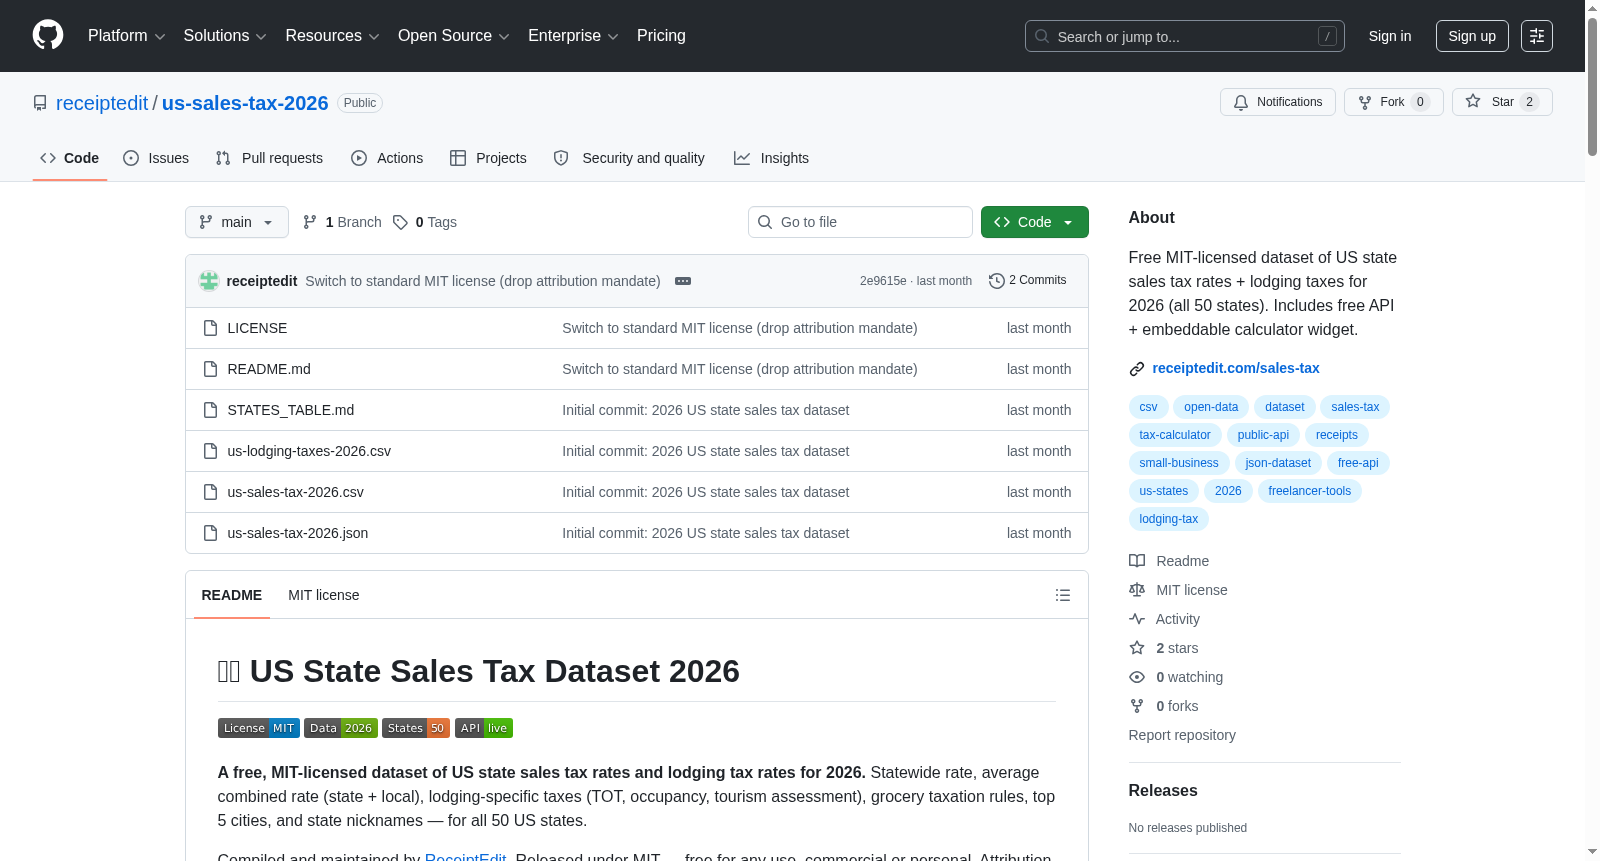Open the Pricing link
Image resolution: width=1600 pixels, height=861 pixels.
661,36
